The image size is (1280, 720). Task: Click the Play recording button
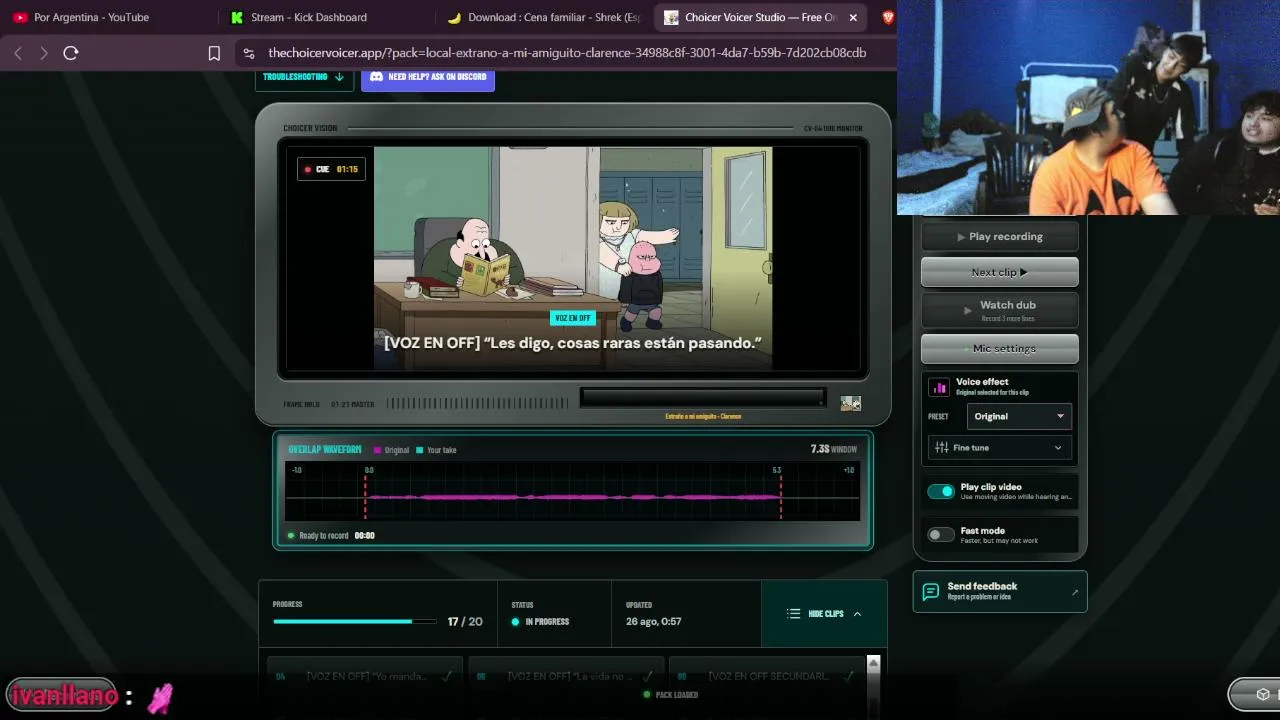click(1000, 237)
